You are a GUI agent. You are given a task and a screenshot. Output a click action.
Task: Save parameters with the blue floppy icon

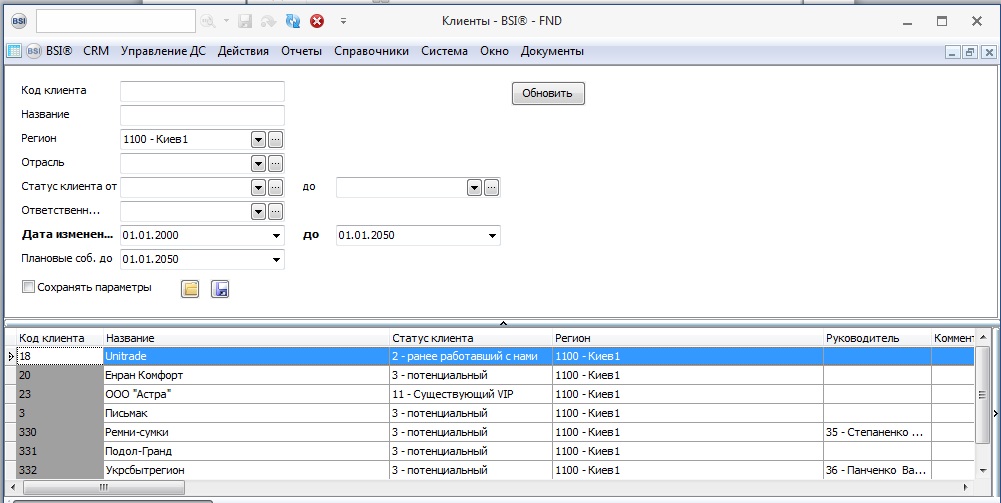(221, 289)
